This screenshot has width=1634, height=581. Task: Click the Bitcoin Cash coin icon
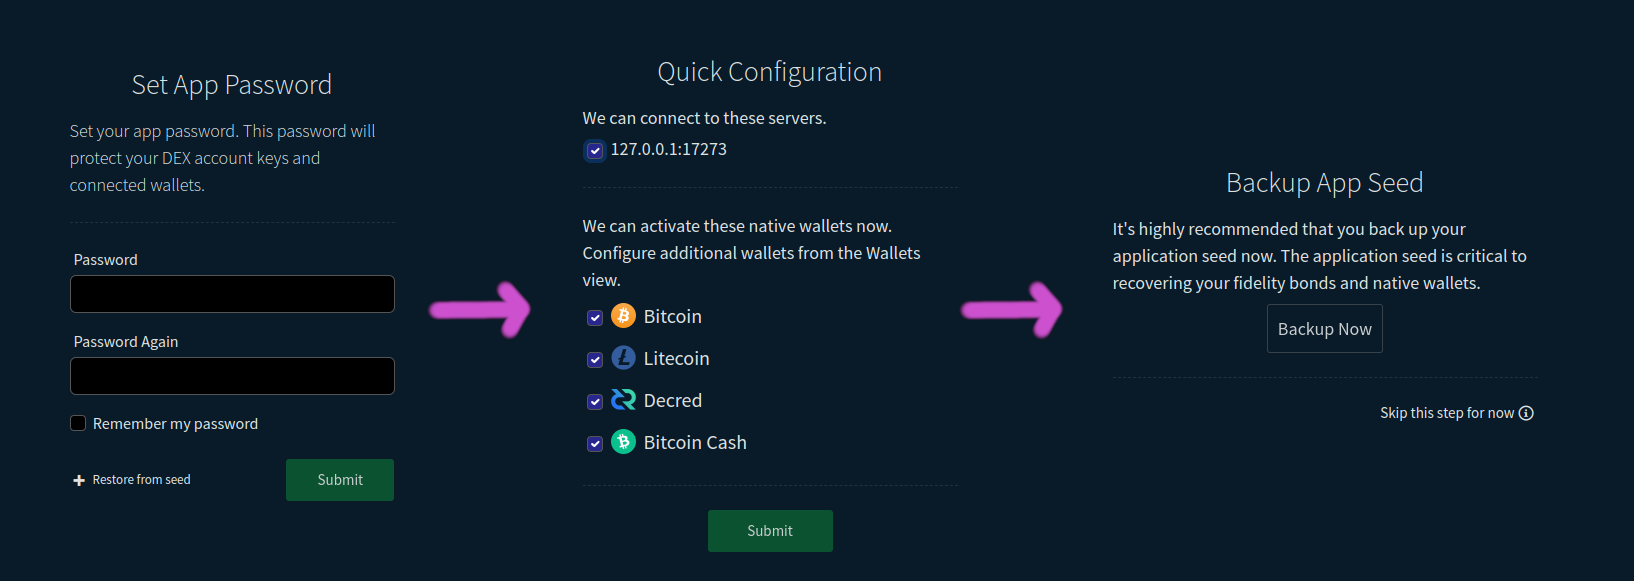pyautogui.click(x=622, y=442)
